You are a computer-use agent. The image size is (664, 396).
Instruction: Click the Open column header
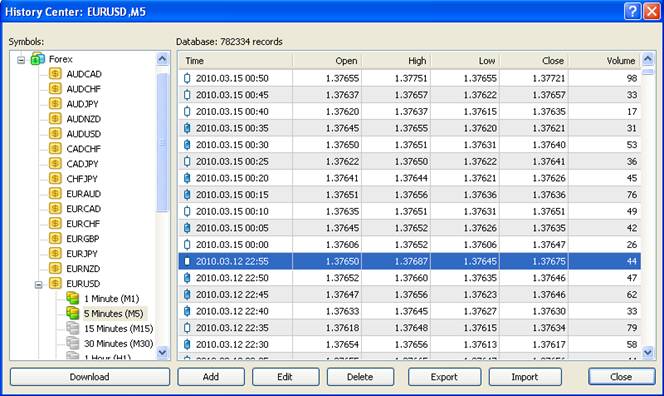tap(327, 61)
